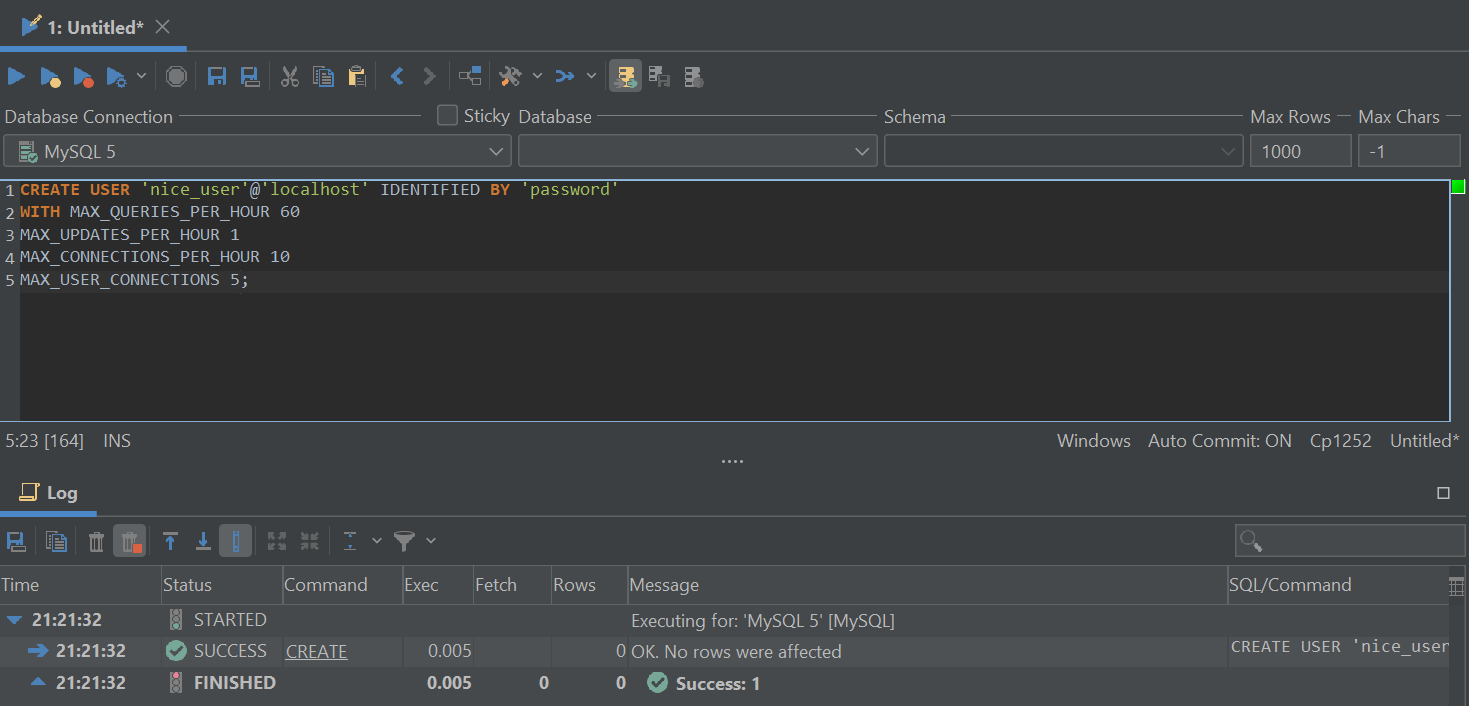This screenshot has width=1469, height=706.
Task: Click the Stop execution icon
Action: click(x=176, y=76)
